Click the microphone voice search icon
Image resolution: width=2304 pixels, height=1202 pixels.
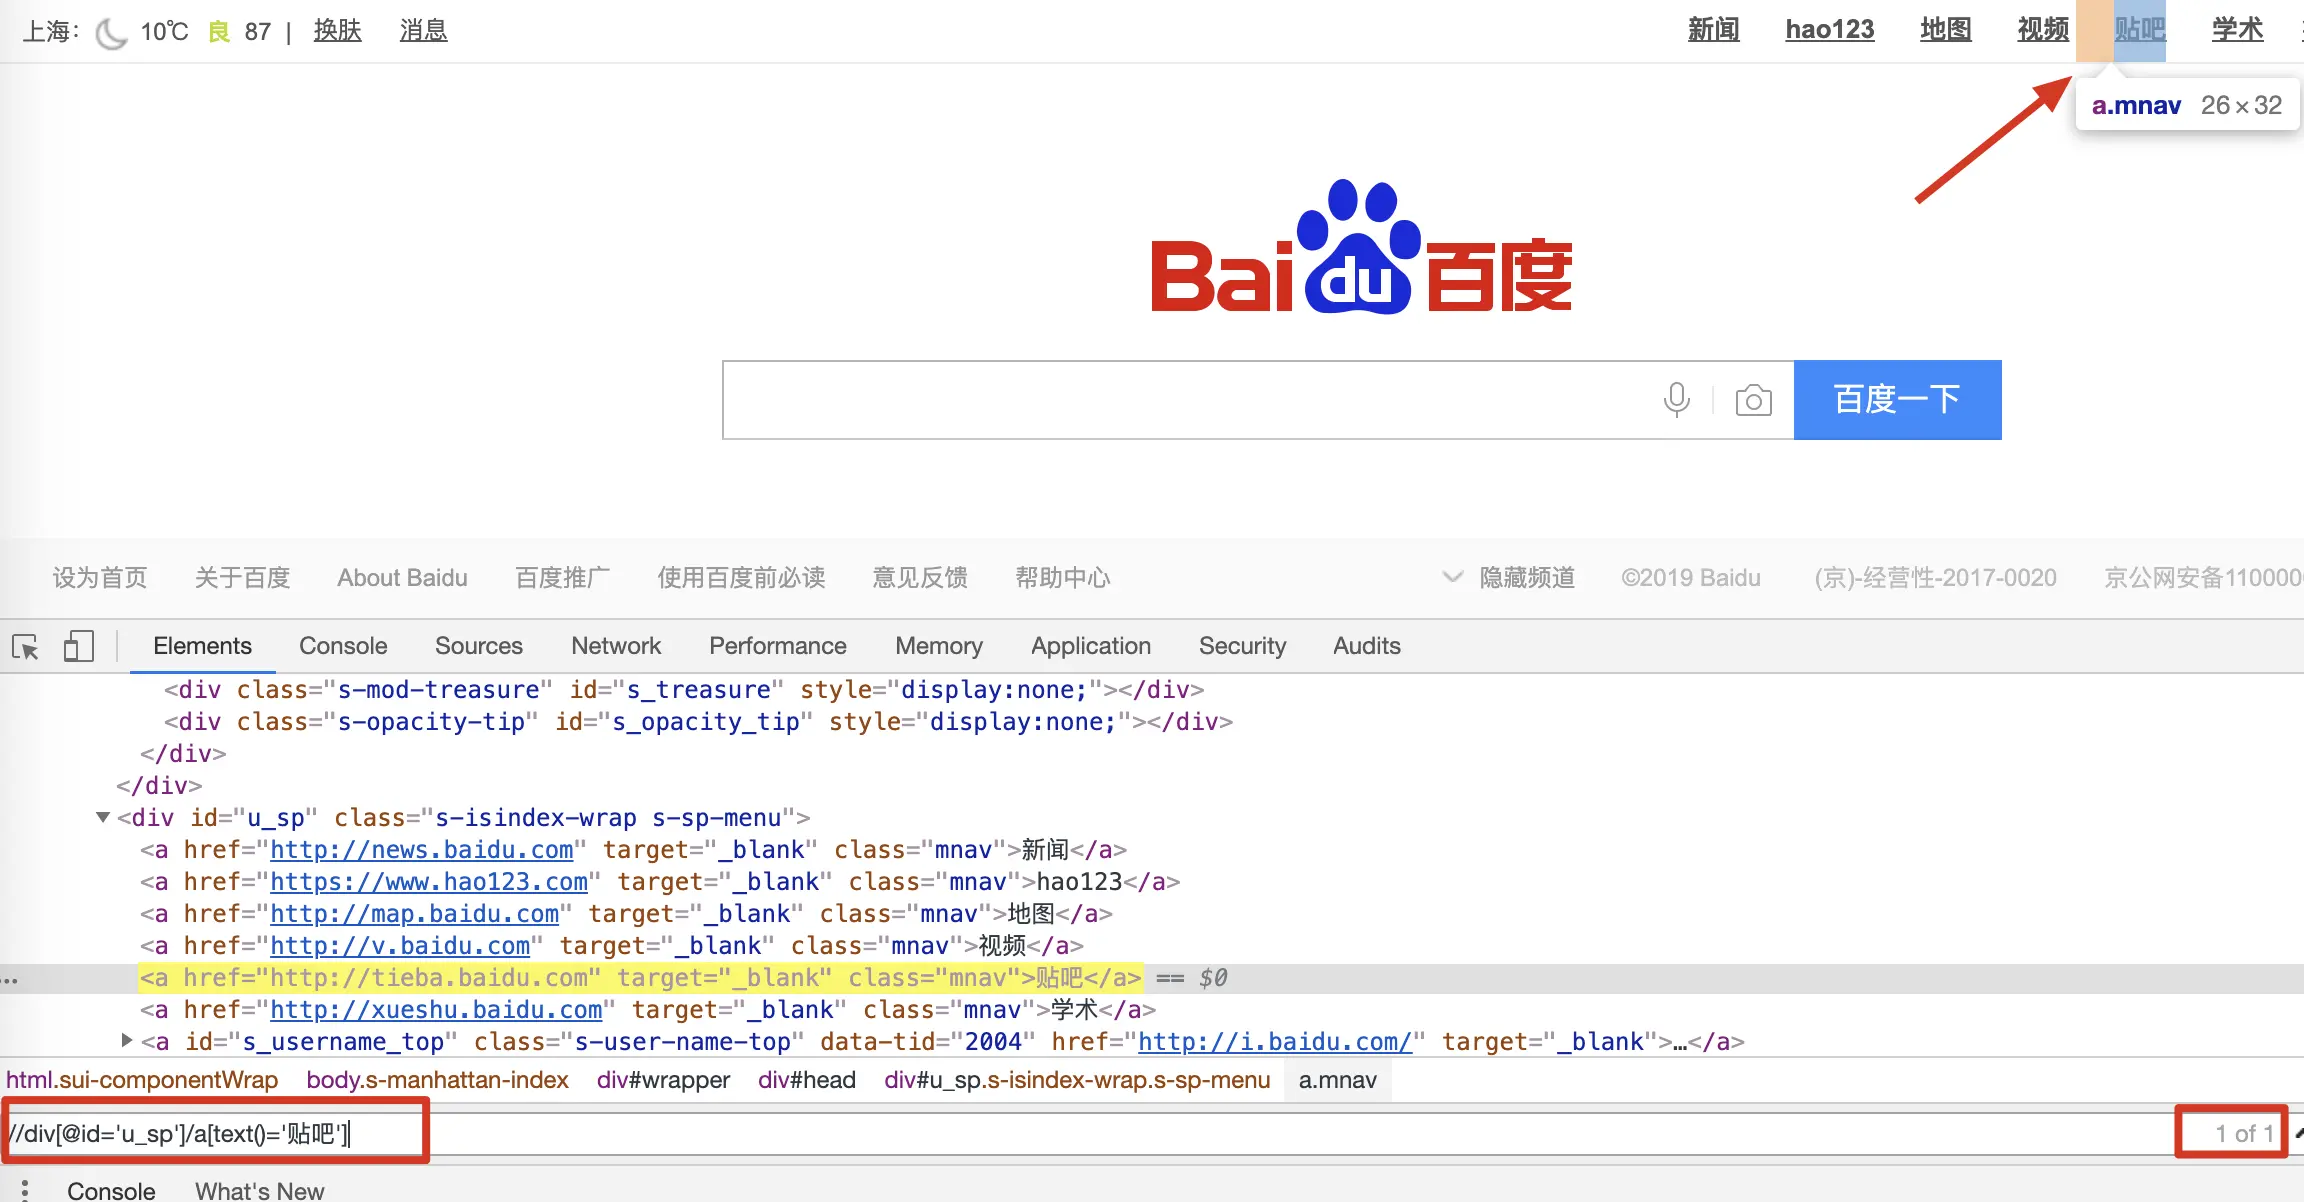point(1676,400)
